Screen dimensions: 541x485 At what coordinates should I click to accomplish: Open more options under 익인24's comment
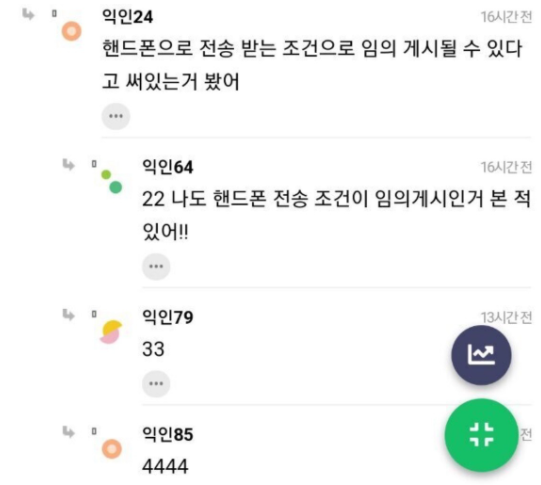(x=116, y=116)
